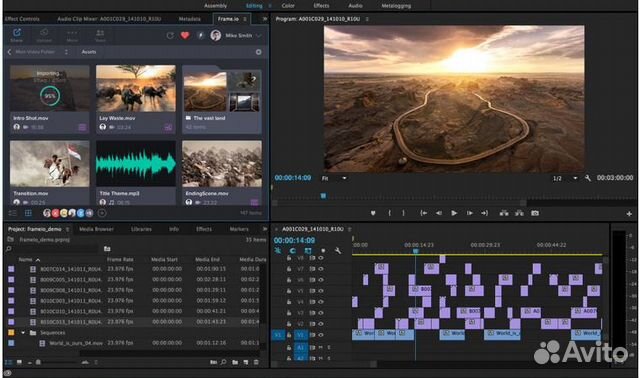
Task: Switch to the Color workspace tab
Action: pos(288,6)
